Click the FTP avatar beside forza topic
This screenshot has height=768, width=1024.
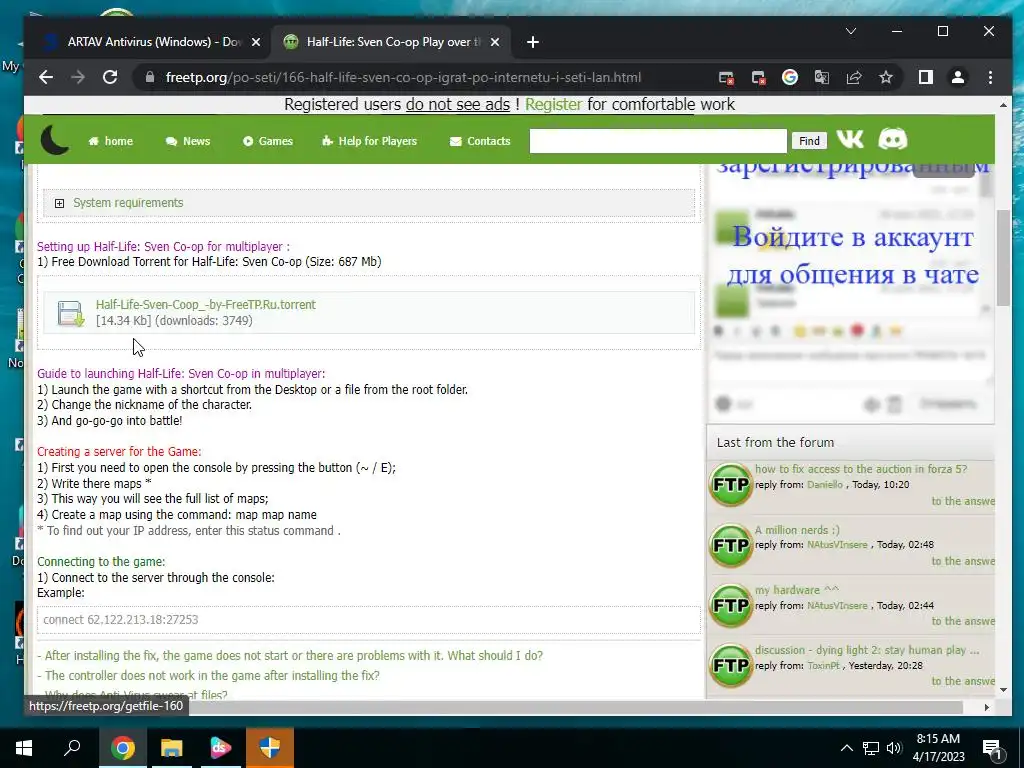(731, 485)
